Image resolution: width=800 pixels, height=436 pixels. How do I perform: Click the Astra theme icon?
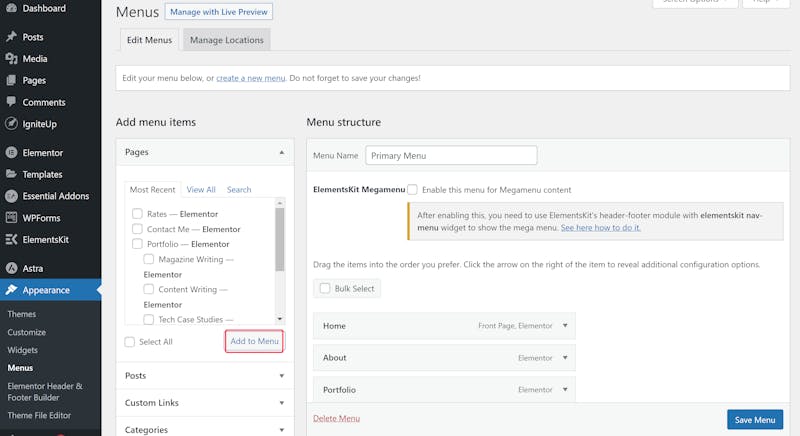pos(11,268)
